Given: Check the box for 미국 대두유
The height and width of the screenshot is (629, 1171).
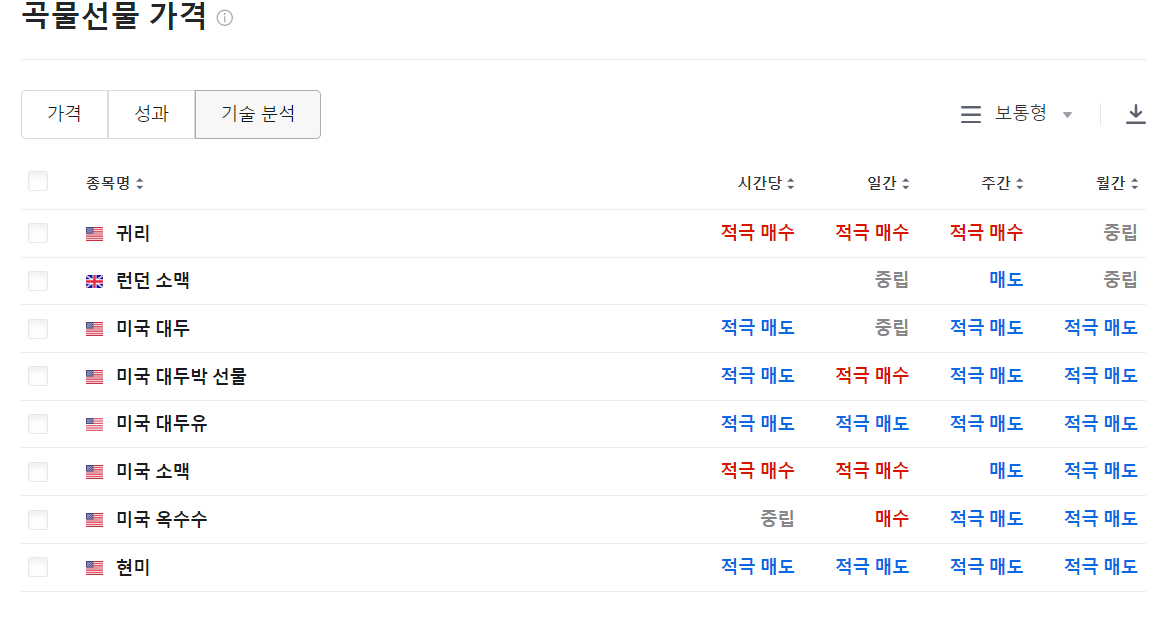Looking at the screenshot, I should click(38, 424).
